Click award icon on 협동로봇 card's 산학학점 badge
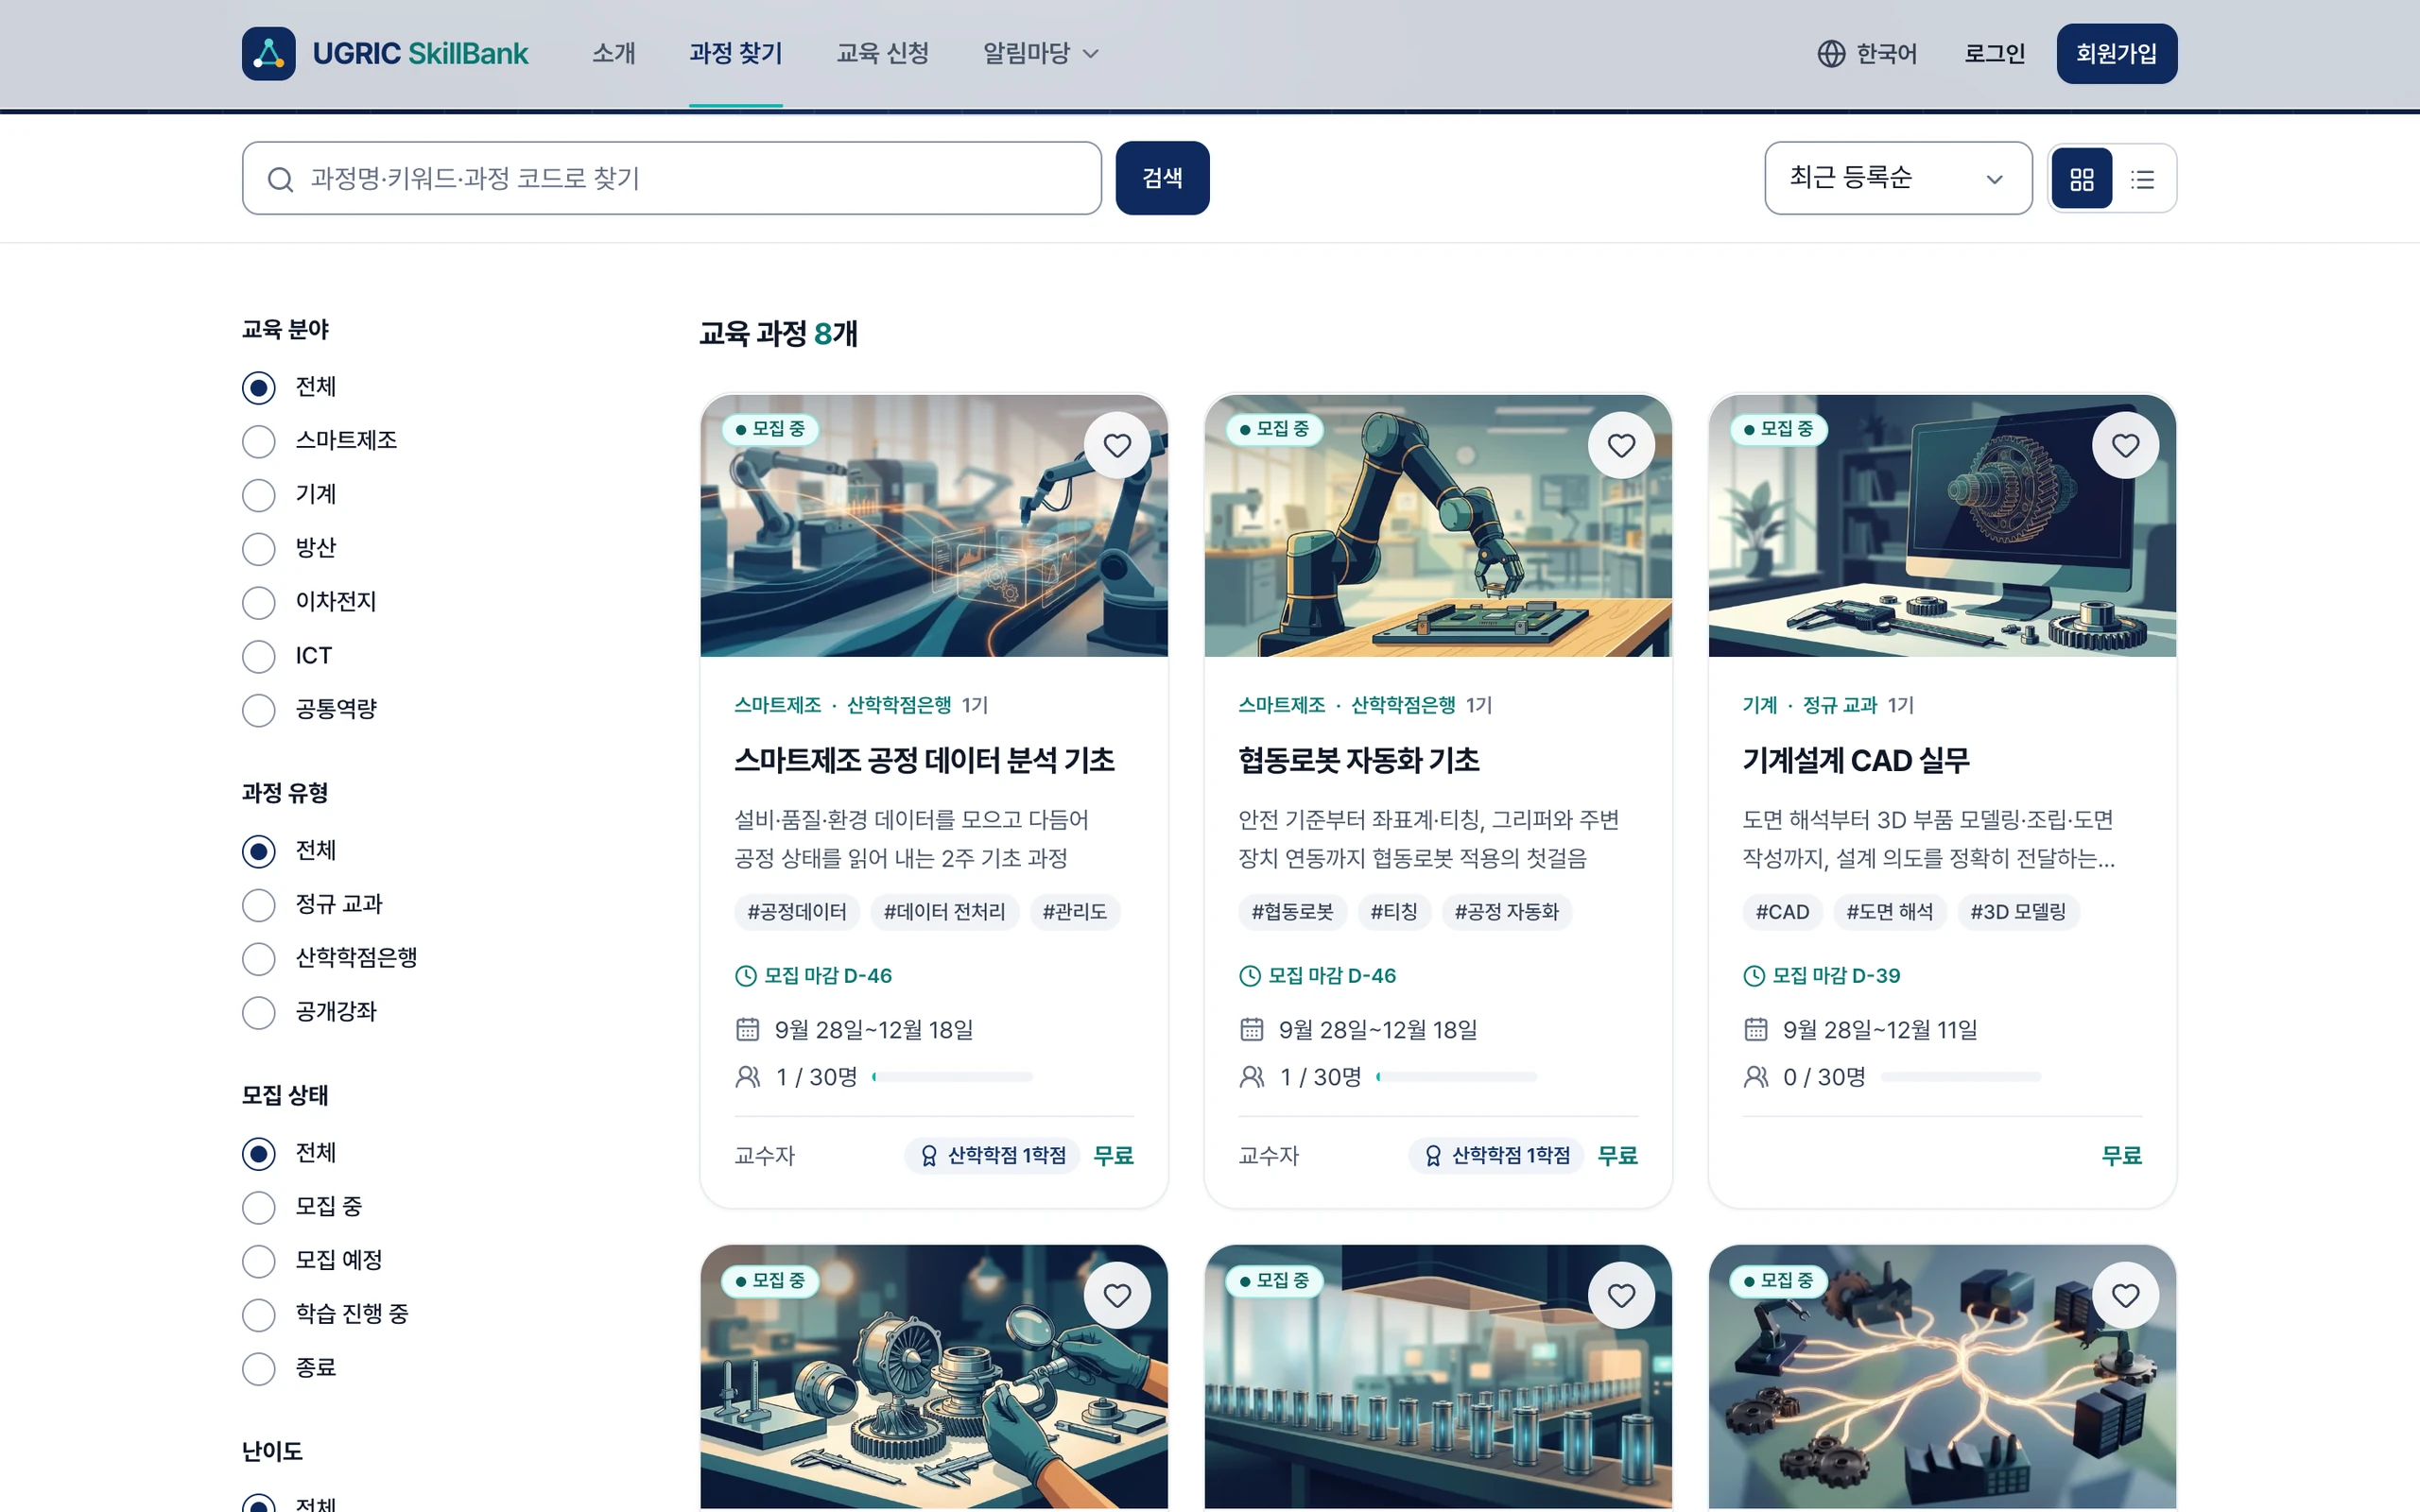Screen dimensions: 2420x1512 pos(1433,1156)
